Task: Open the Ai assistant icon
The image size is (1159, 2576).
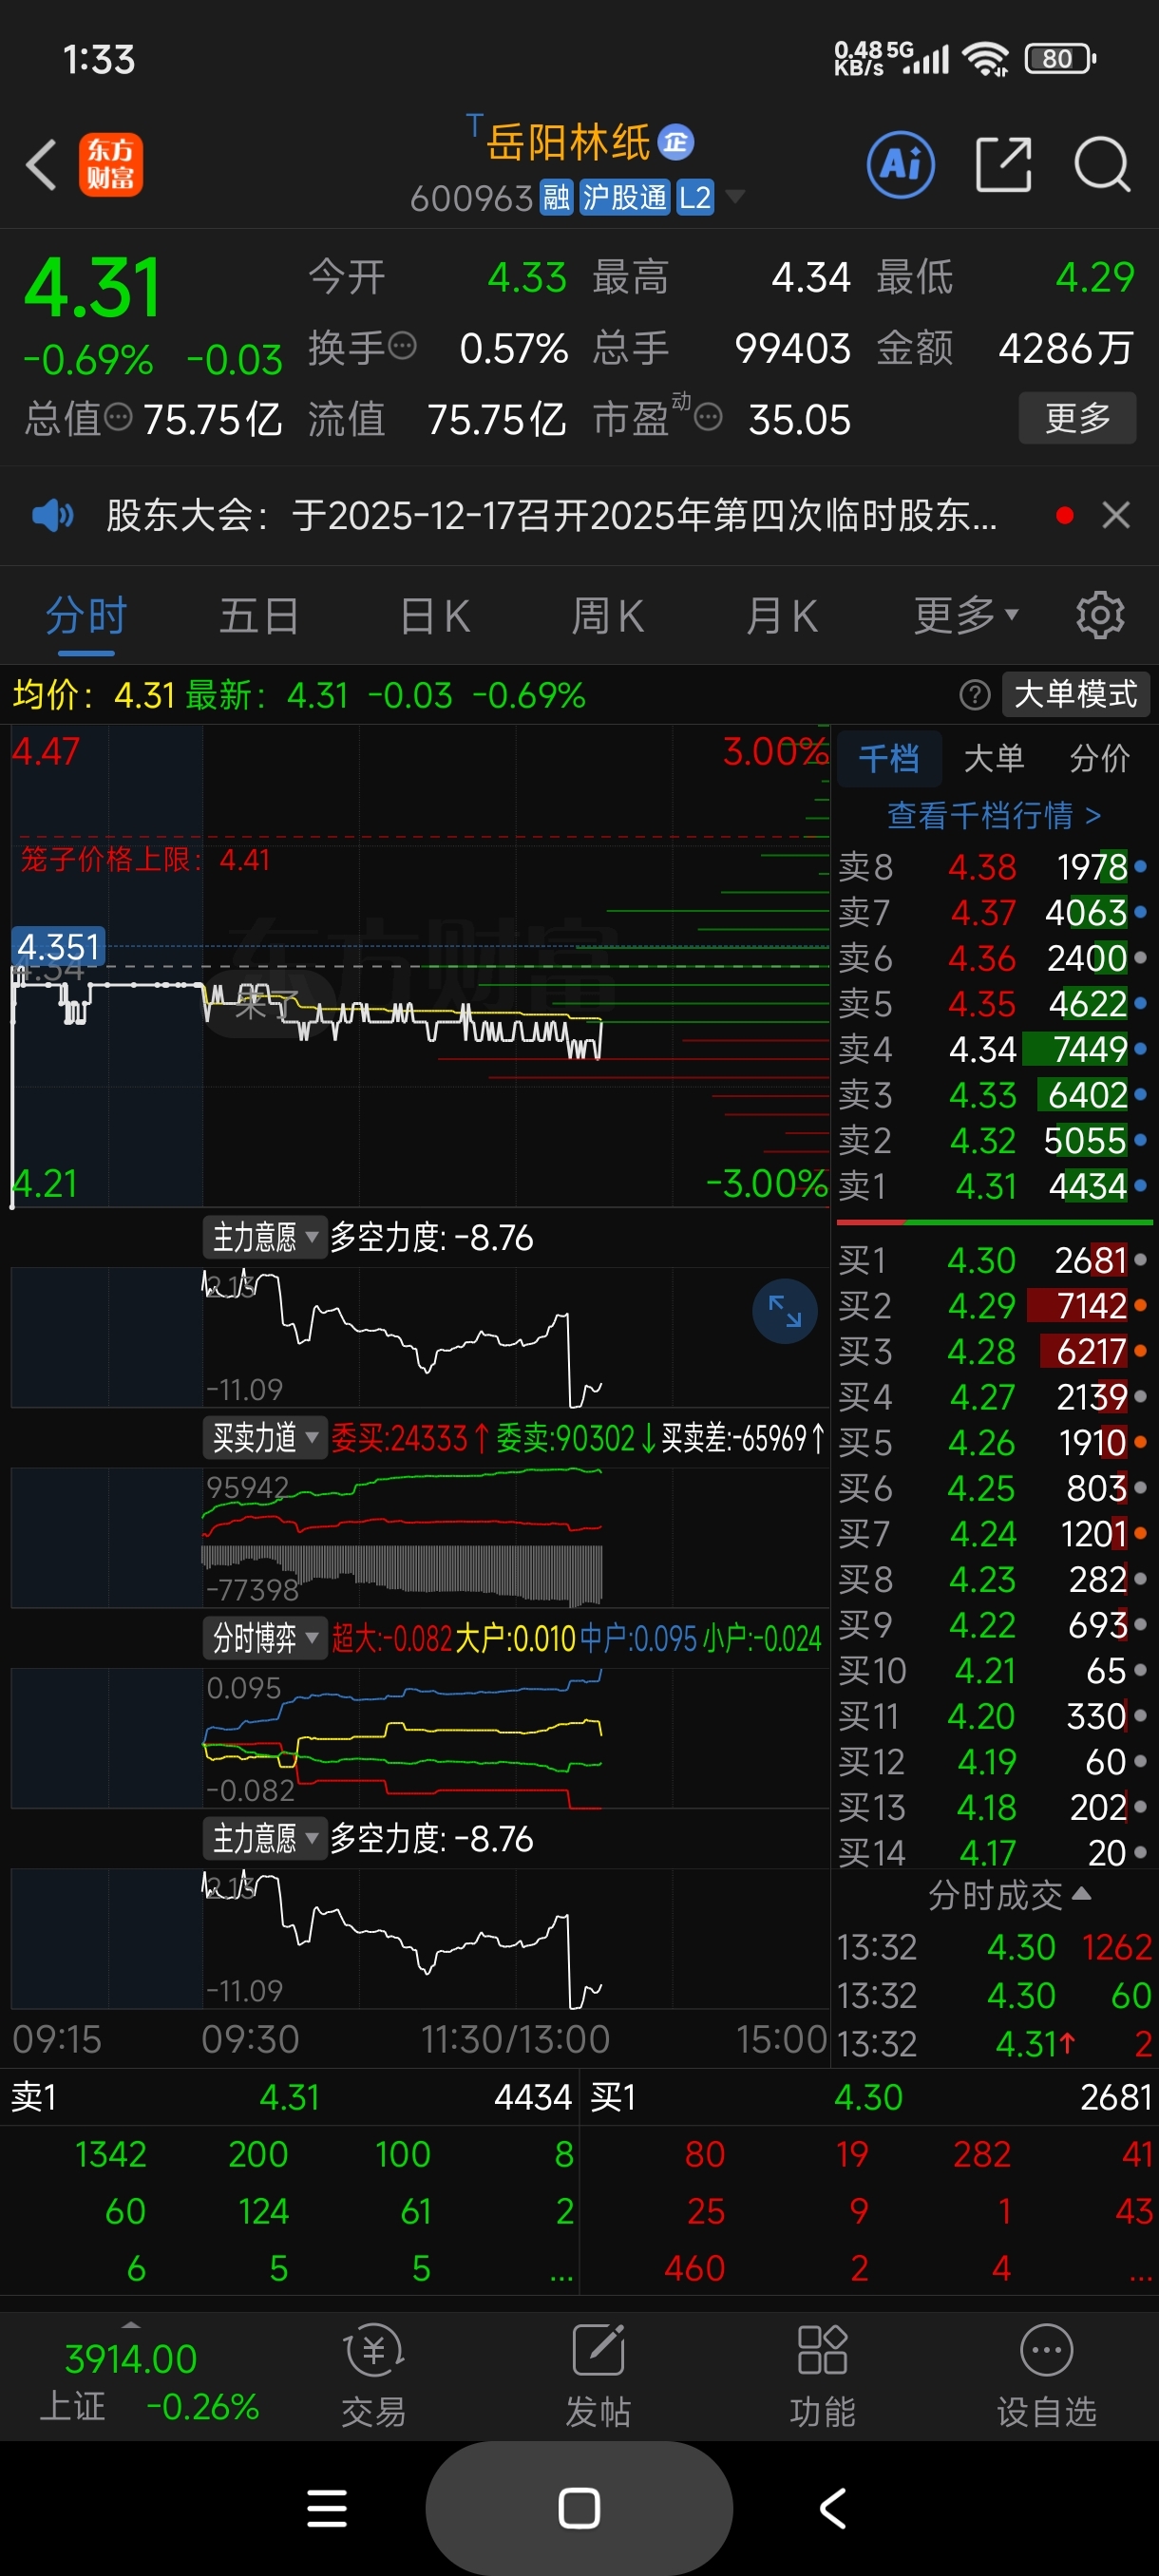Action: click(900, 164)
